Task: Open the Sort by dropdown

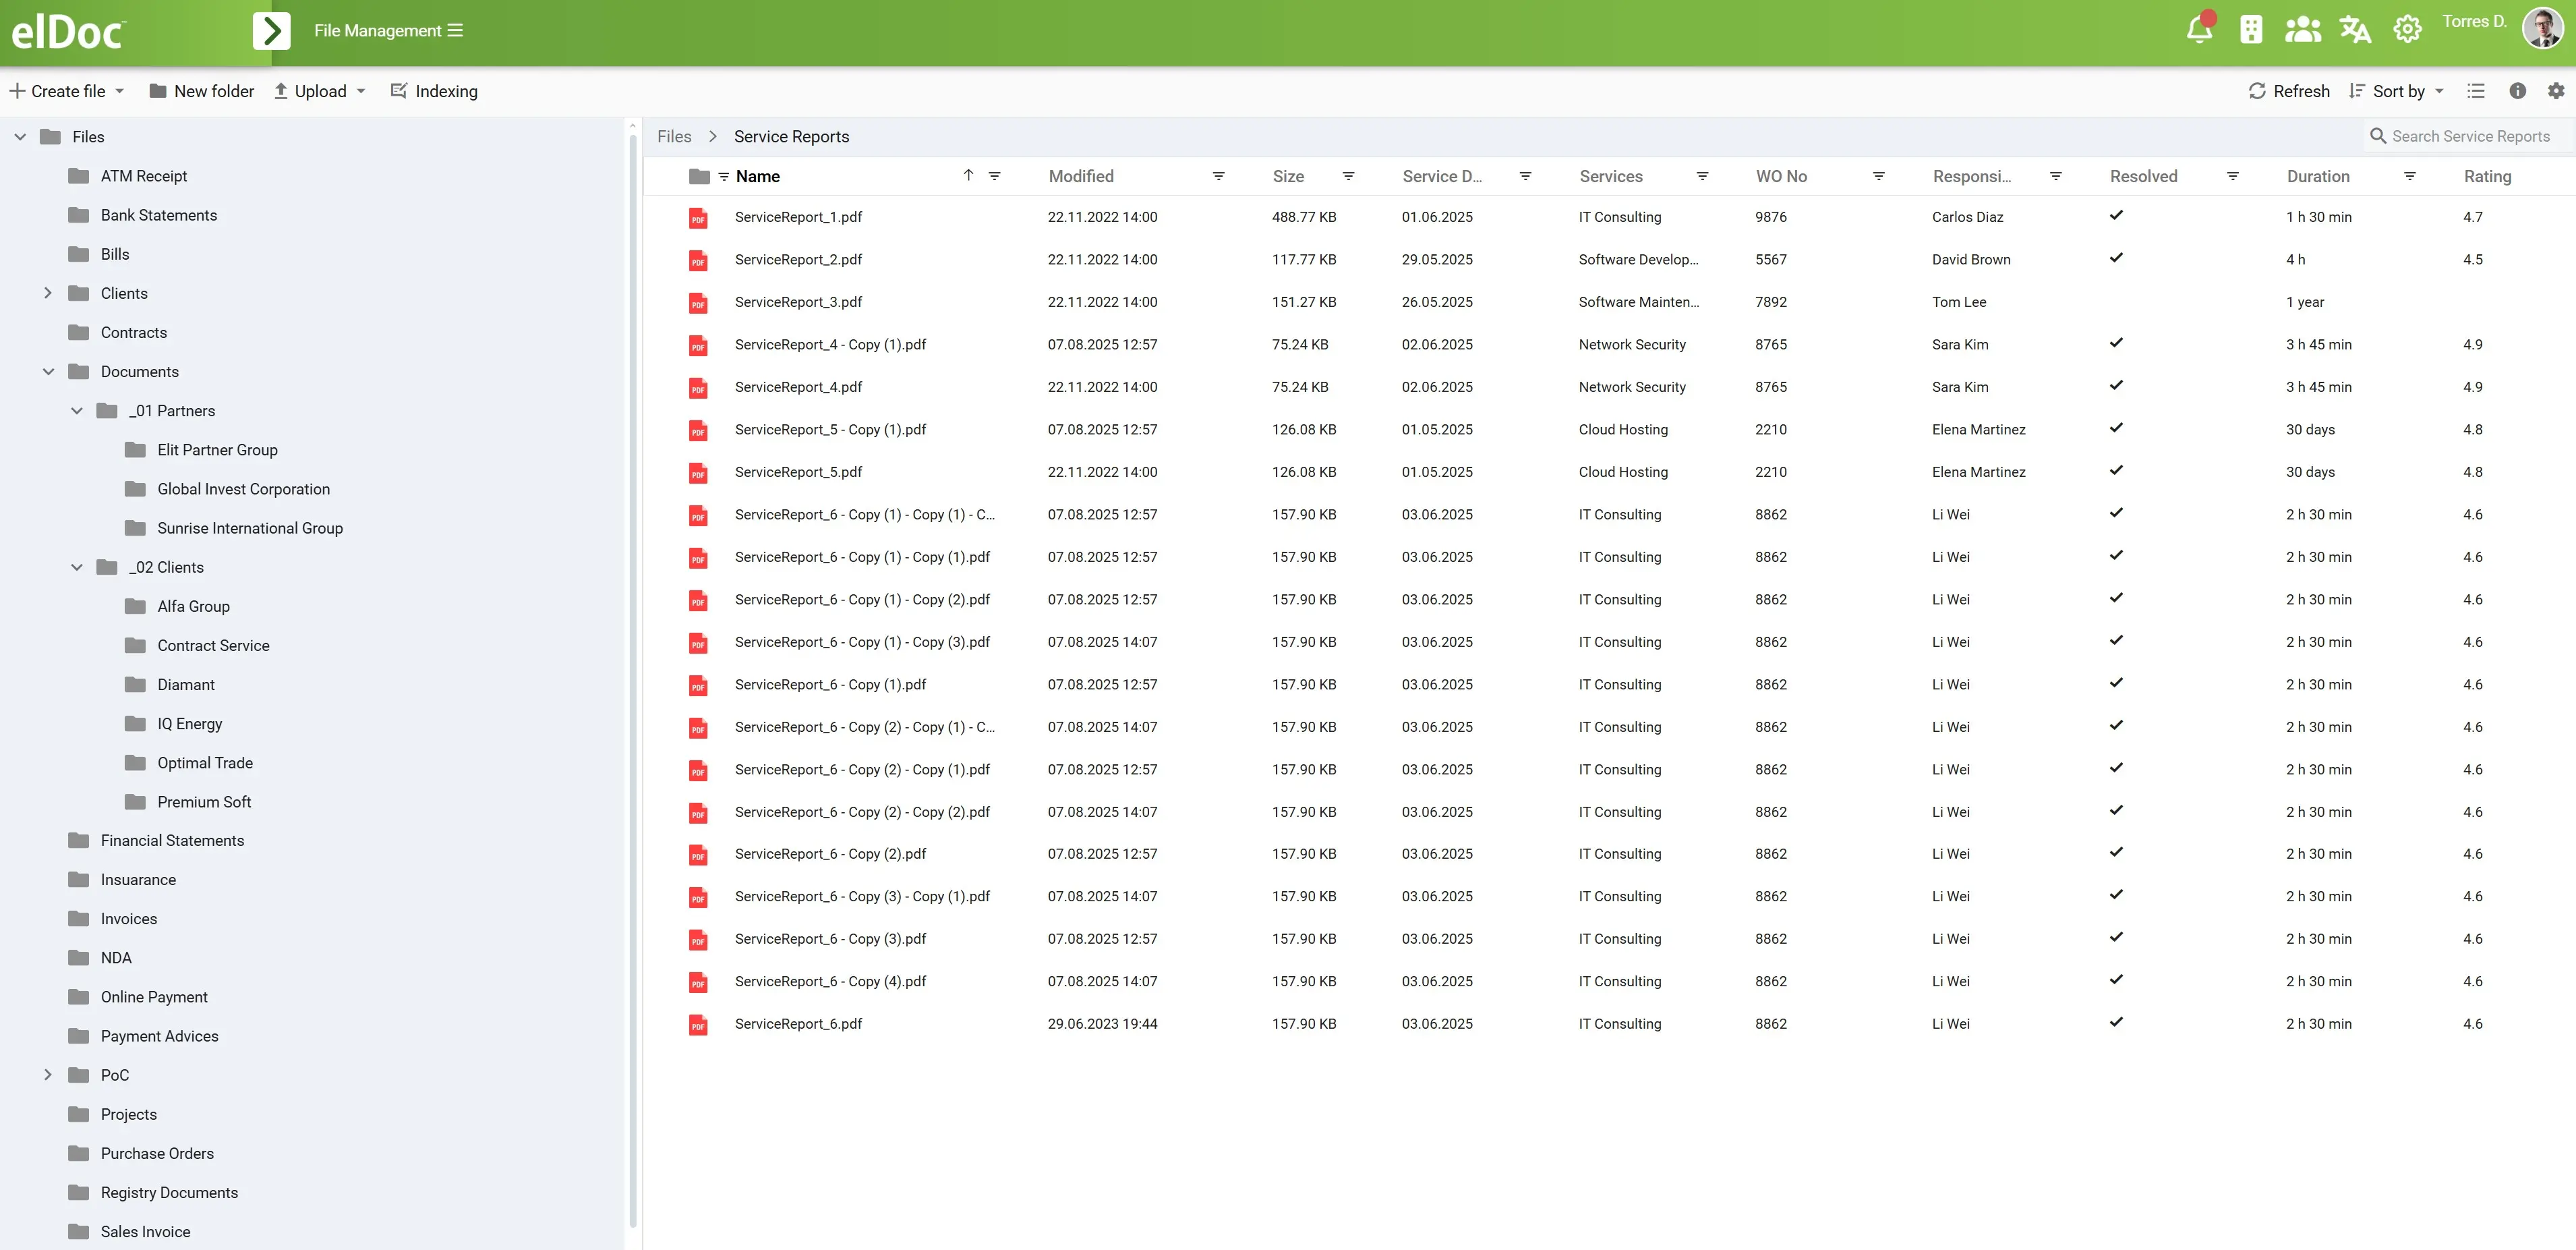Action: (2396, 91)
